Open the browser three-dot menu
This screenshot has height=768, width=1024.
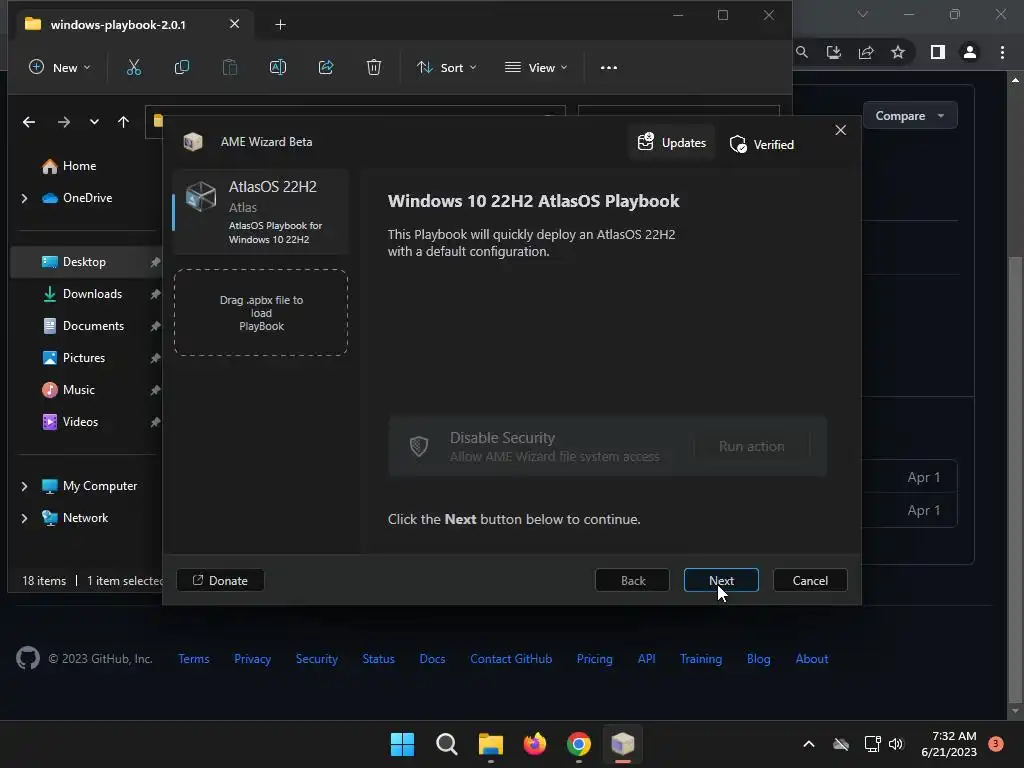pos(1002,52)
